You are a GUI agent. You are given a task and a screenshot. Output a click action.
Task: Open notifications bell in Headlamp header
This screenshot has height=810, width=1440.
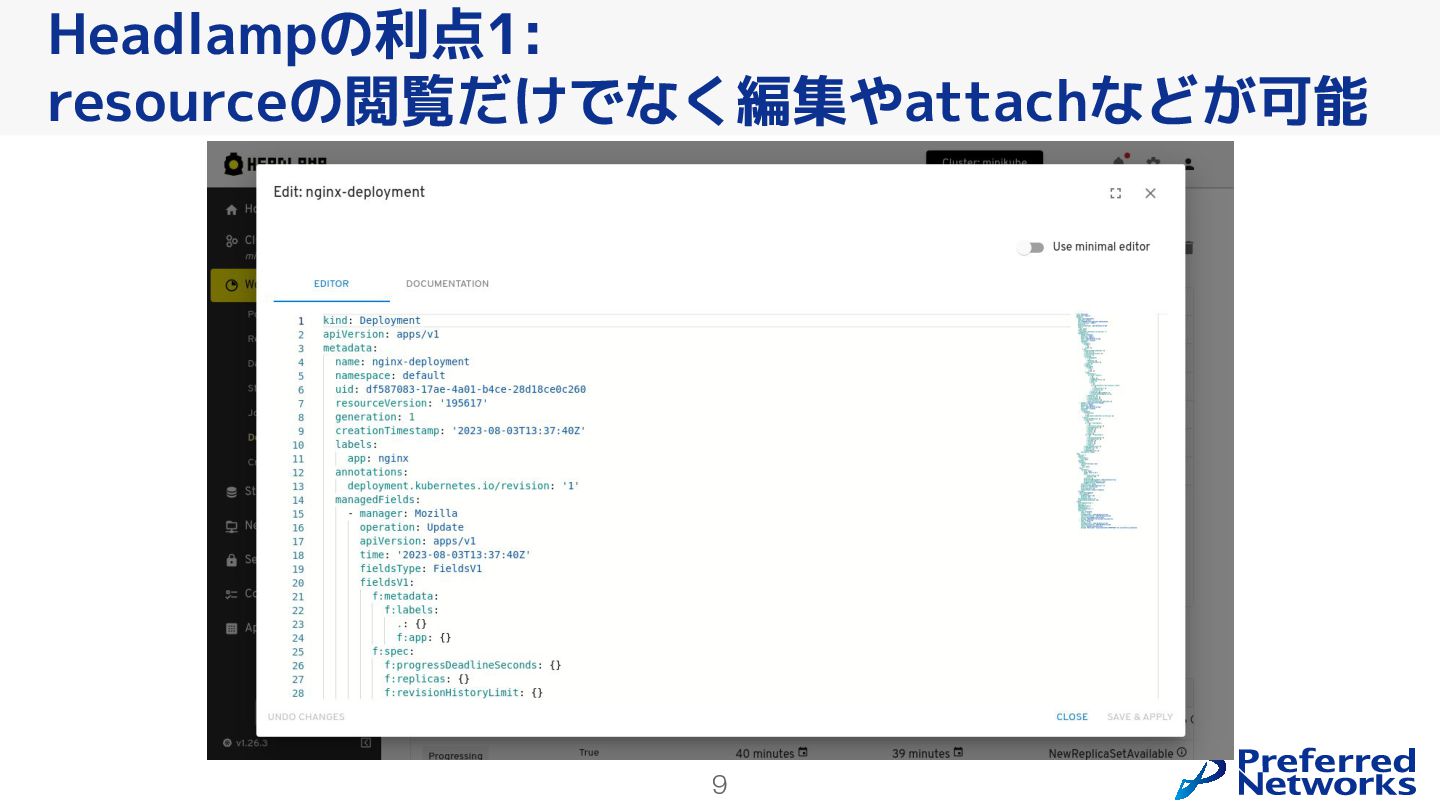point(1119,163)
